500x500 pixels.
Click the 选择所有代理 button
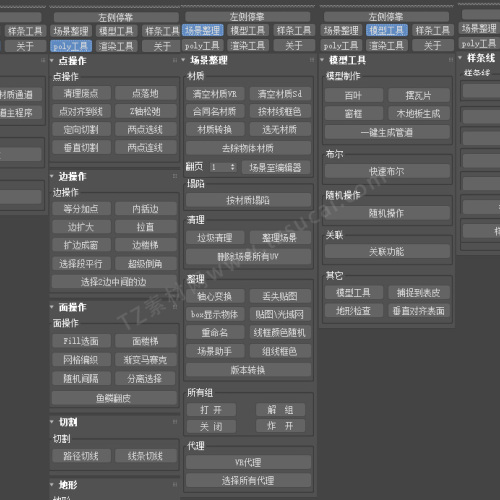248,480
